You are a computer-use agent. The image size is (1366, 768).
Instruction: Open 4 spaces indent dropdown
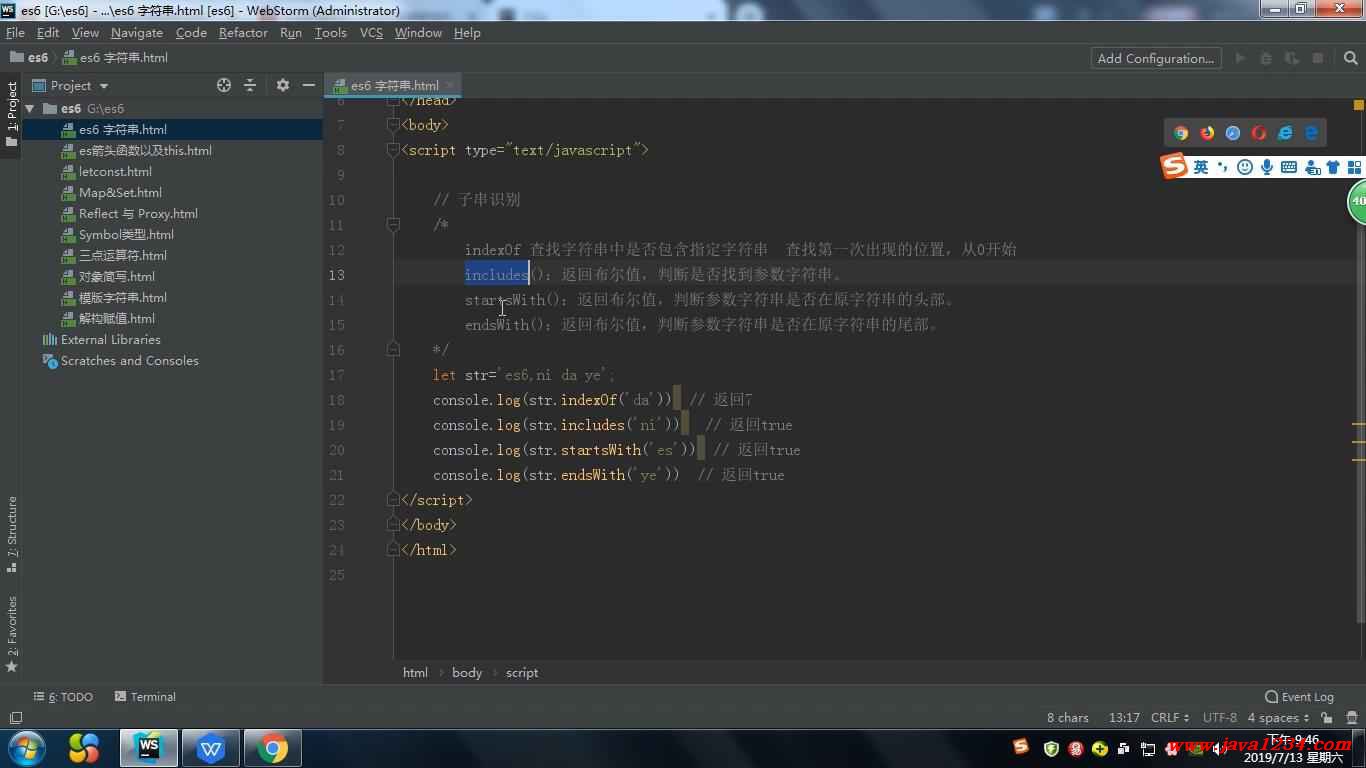click(x=1278, y=718)
